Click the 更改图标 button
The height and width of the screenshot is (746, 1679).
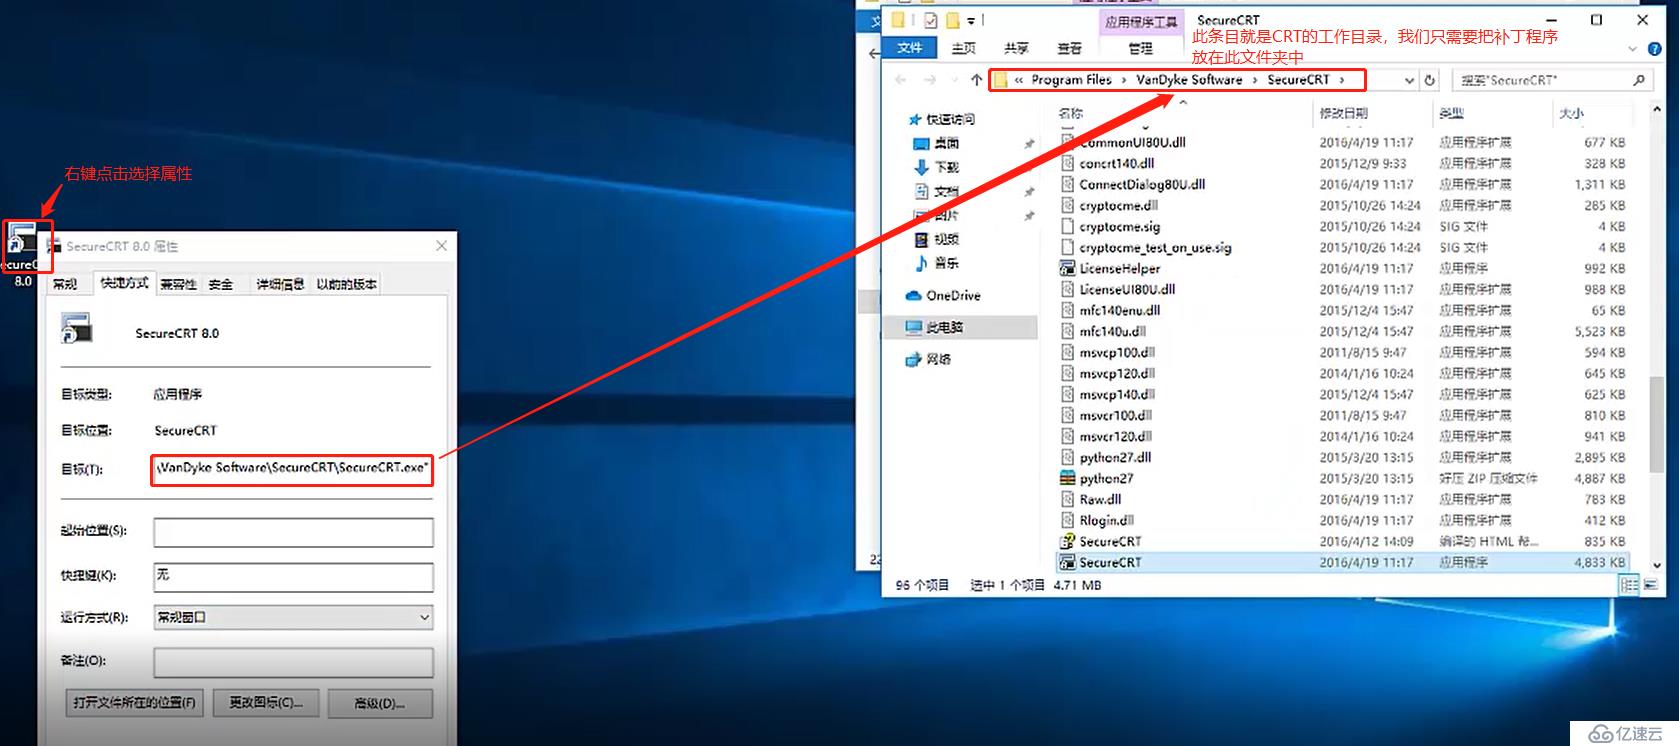(x=265, y=703)
